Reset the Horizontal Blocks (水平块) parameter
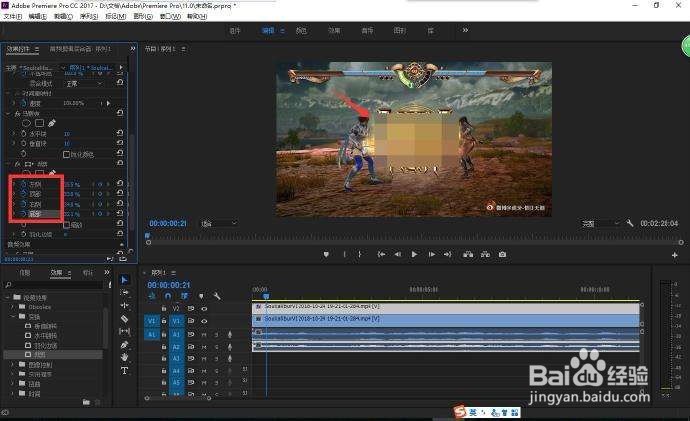The height and width of the screenshot is (421, 690). 120,133
